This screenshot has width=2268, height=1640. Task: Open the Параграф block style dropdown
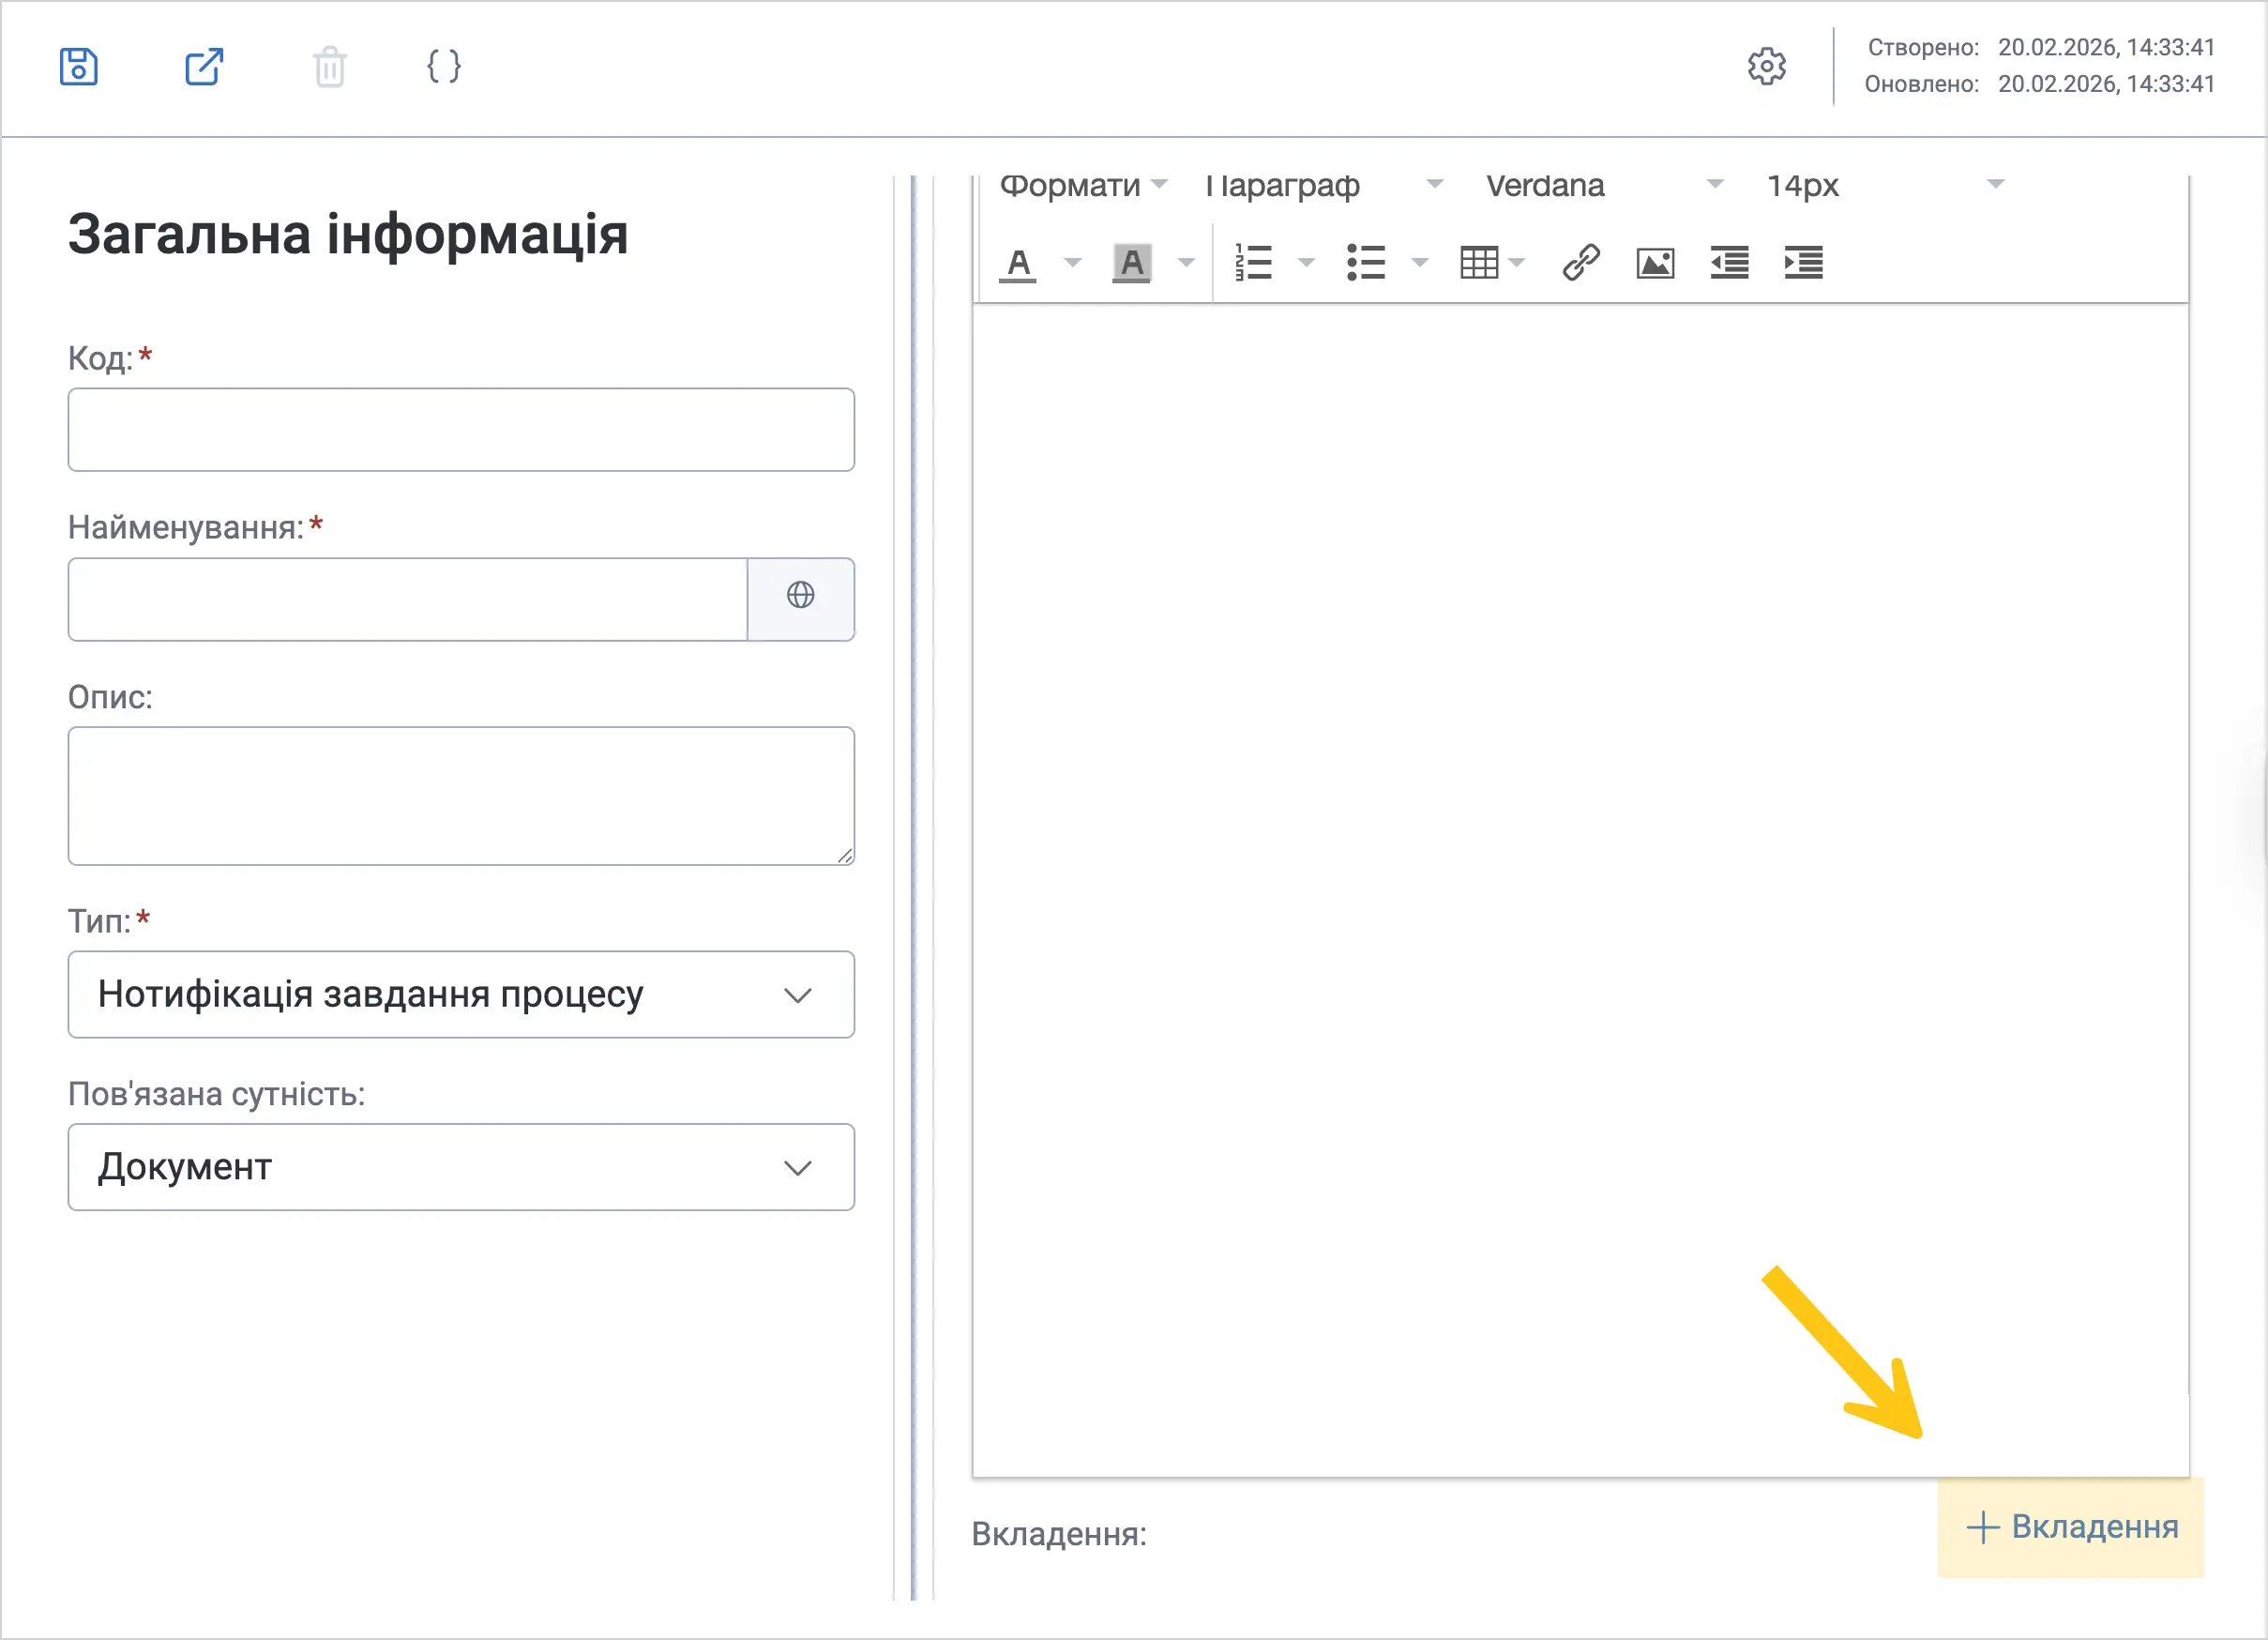coord(1324,186)
